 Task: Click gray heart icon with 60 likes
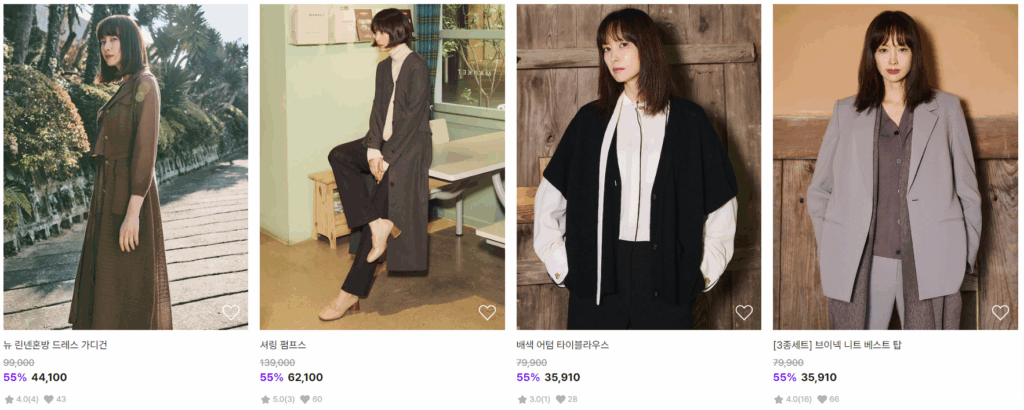tap(304, 399)
